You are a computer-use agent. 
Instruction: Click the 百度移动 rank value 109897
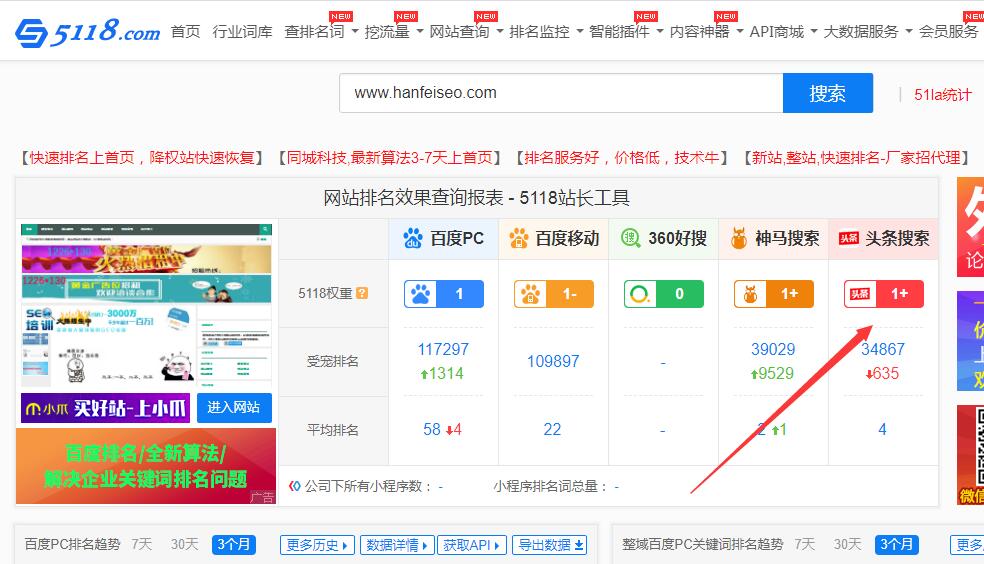click(x=553, y=361)
